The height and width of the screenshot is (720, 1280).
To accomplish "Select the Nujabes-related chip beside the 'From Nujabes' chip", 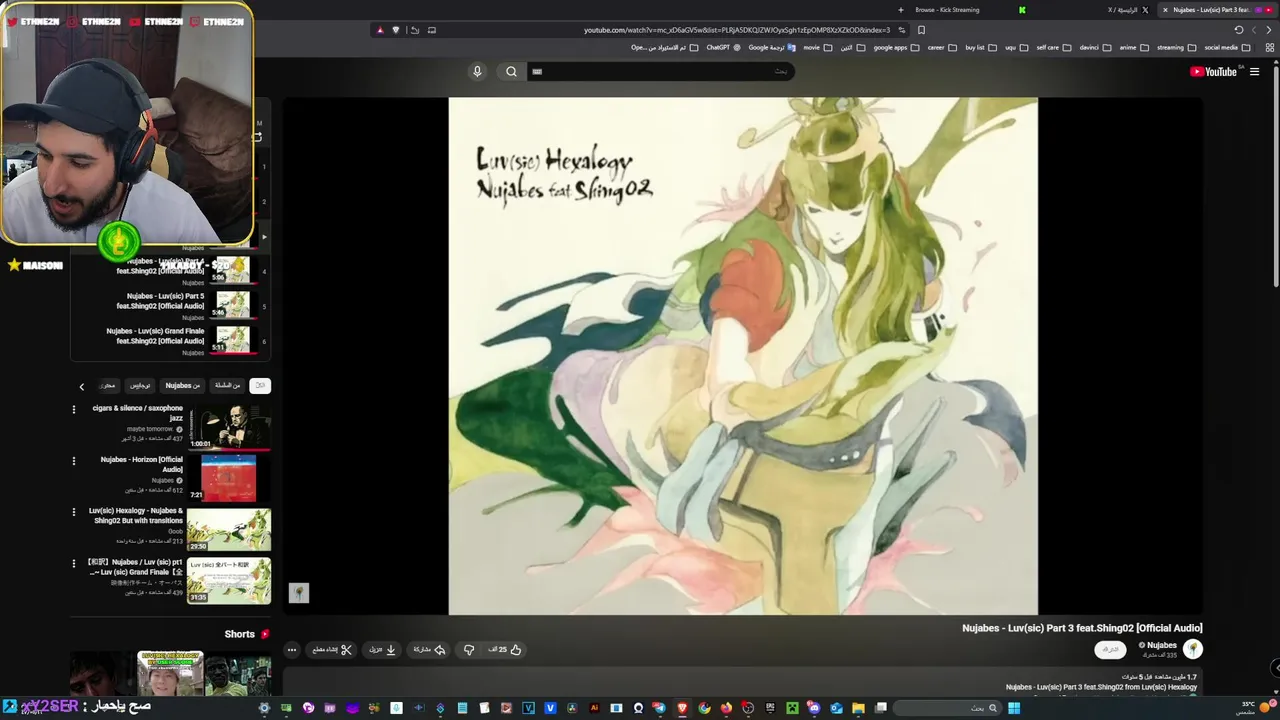I will [141, 385].
